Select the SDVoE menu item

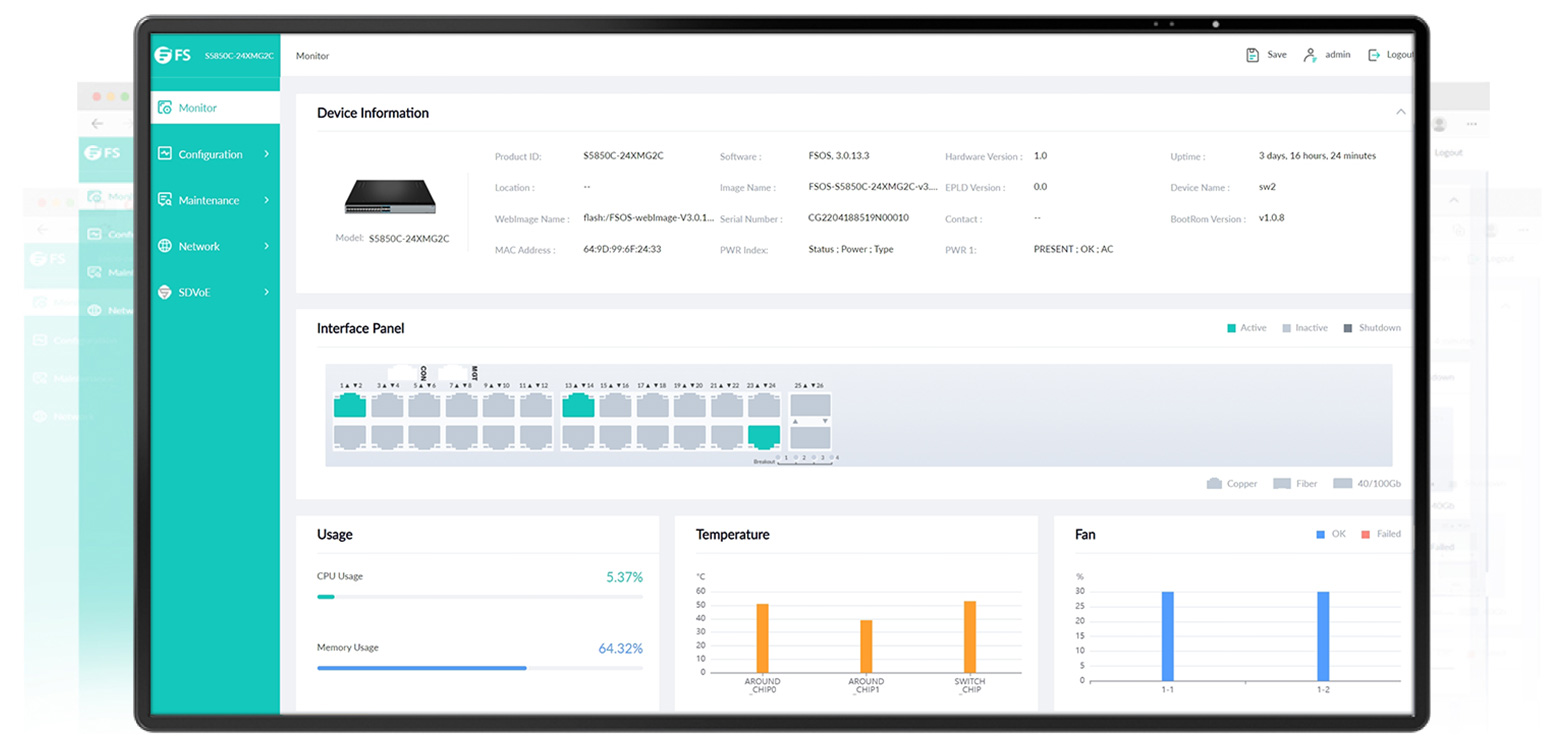click(x=194, y=292)
